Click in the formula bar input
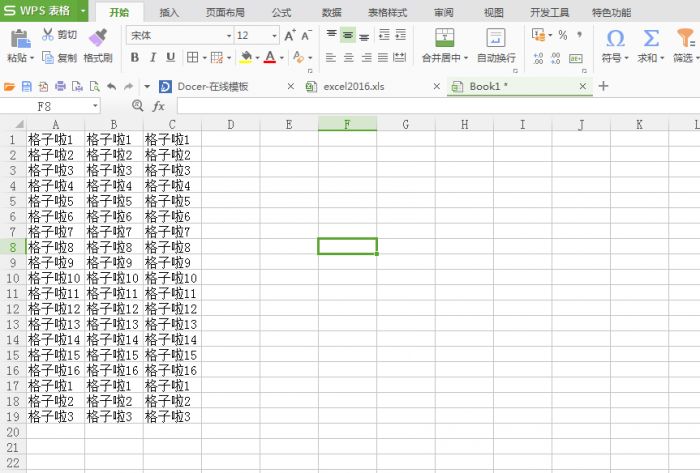The height and width of the screenshot is (473, 700). click(x=438, y=106)
